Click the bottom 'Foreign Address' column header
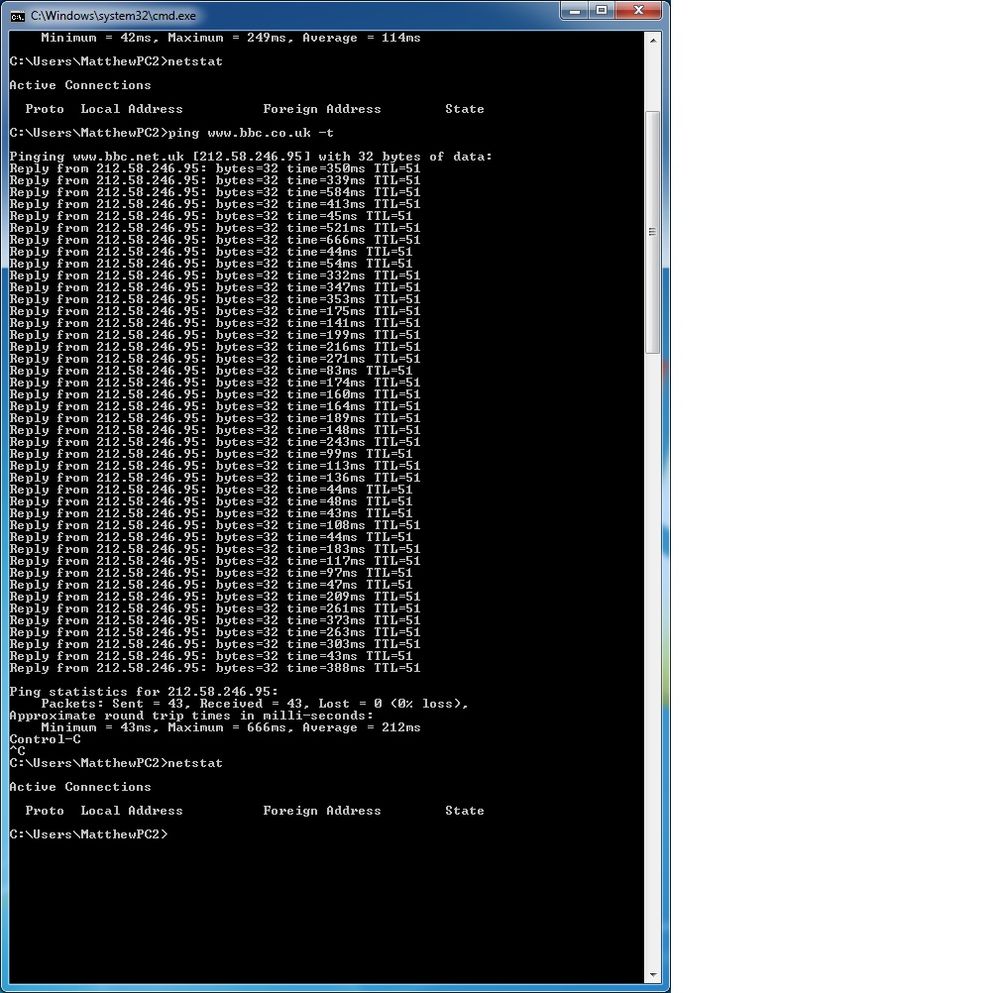Viewport: 999px width, 993px height. [322, 811]
